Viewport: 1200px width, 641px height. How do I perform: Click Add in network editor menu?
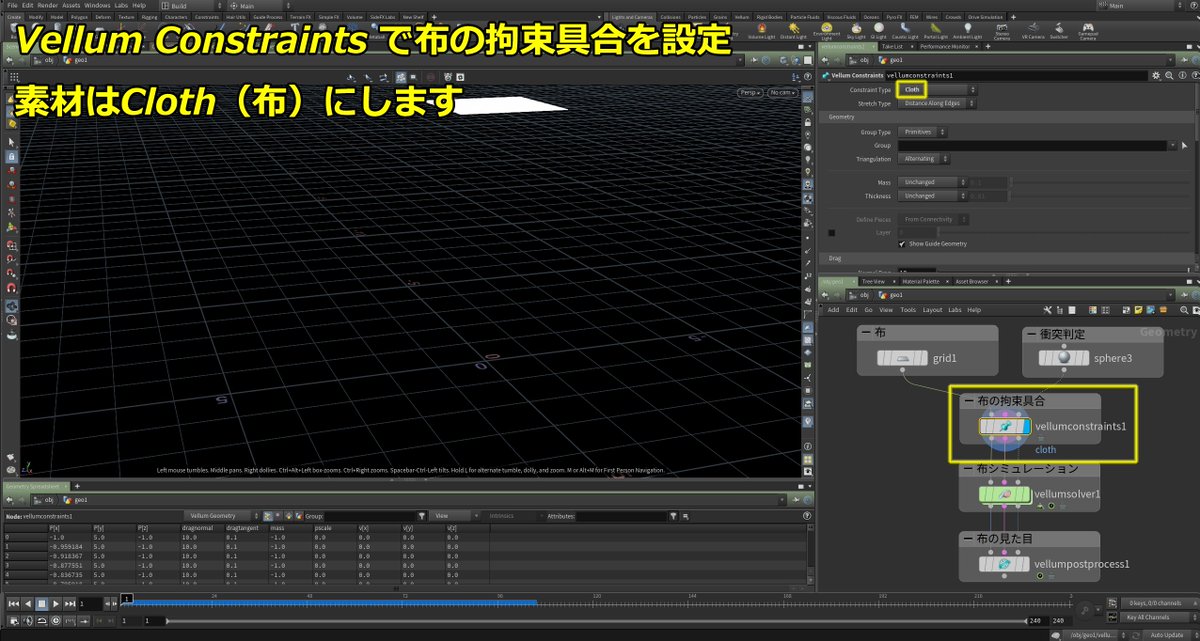point(833,310)
